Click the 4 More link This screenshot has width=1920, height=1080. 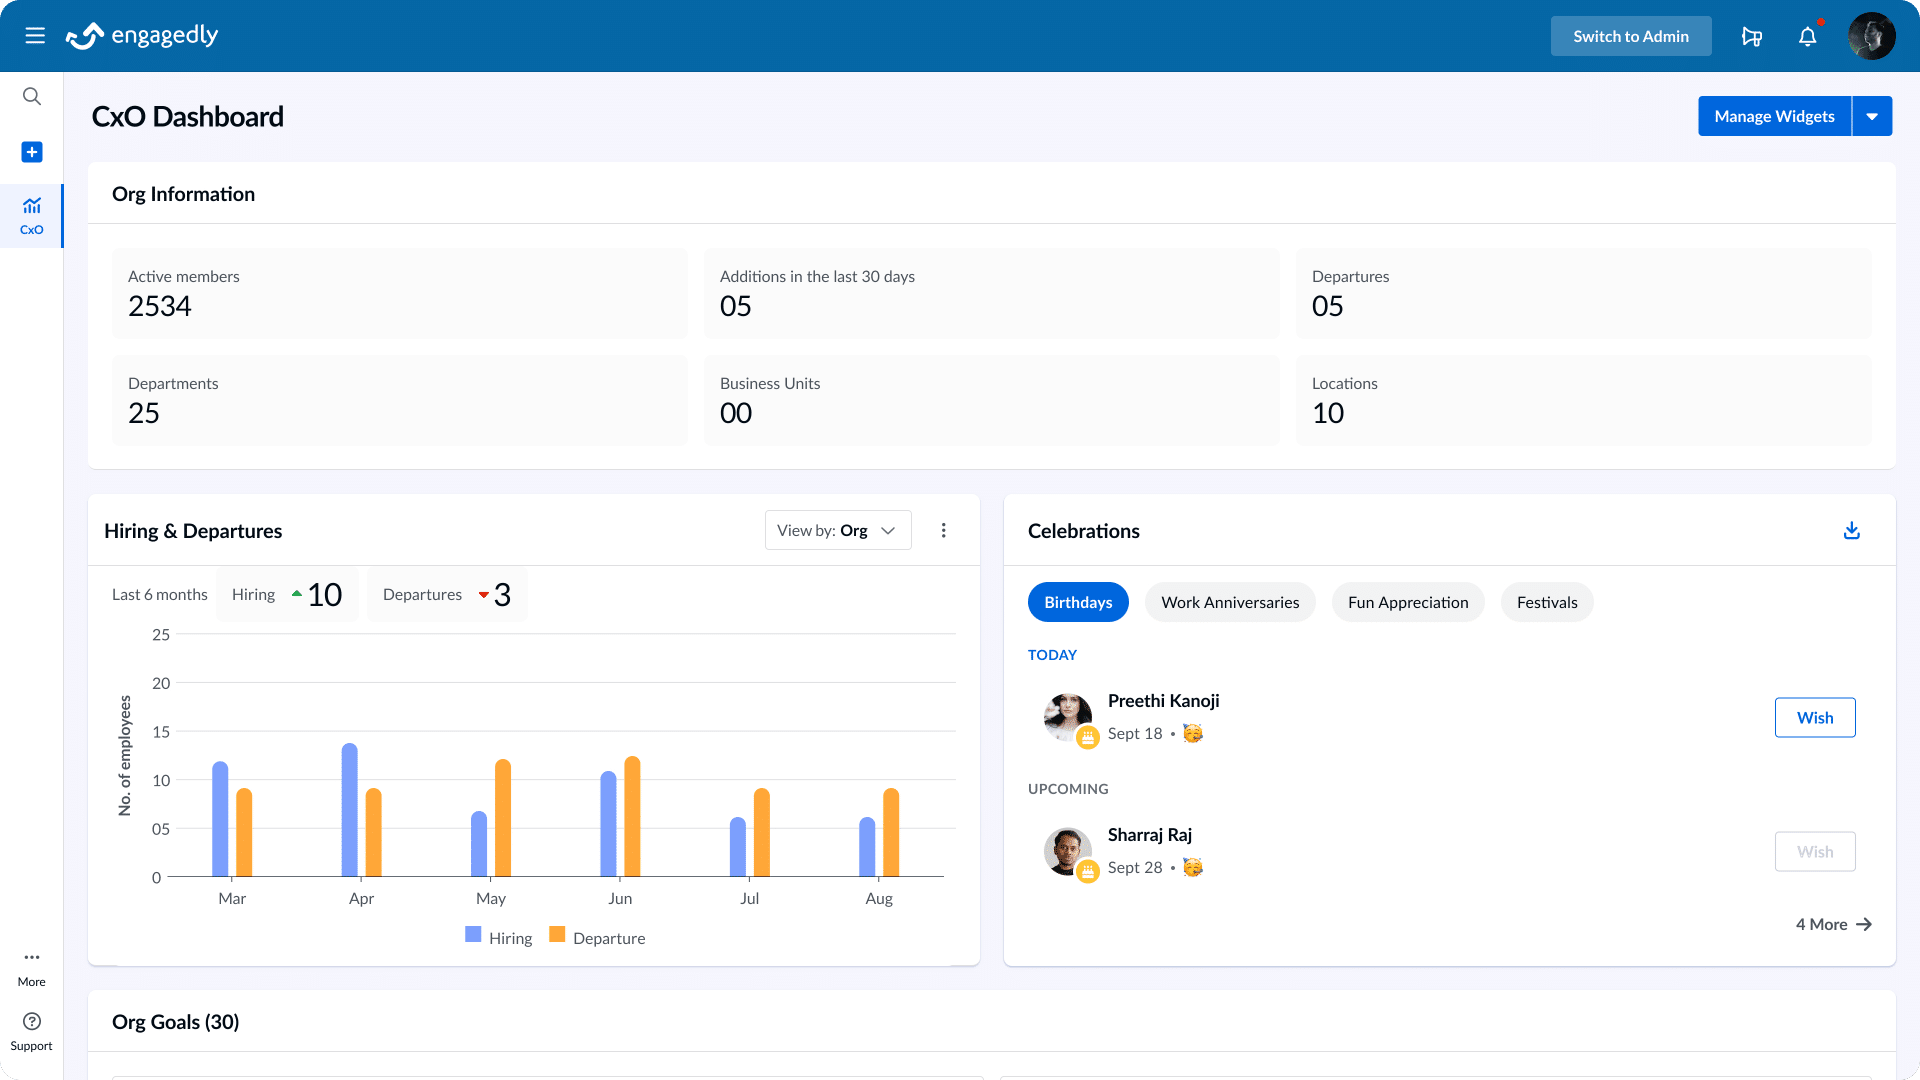pyautogui.click(x=1832, y=924)
